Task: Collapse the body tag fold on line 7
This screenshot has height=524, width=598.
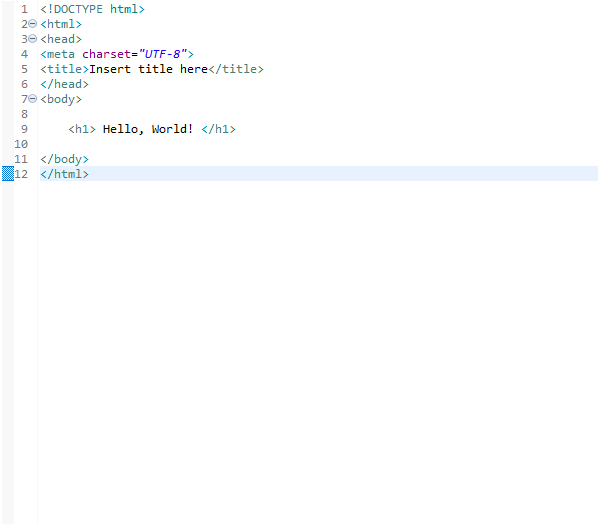Action: 33,99
